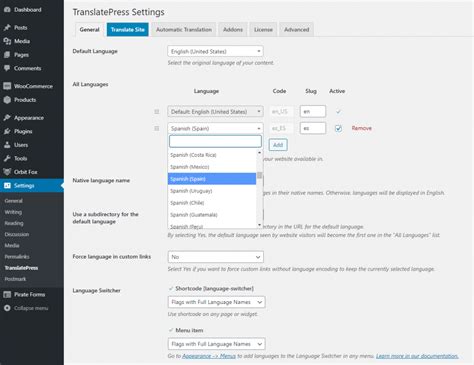
Task: Click the WooCommerce icon
Action: [7, 86]
